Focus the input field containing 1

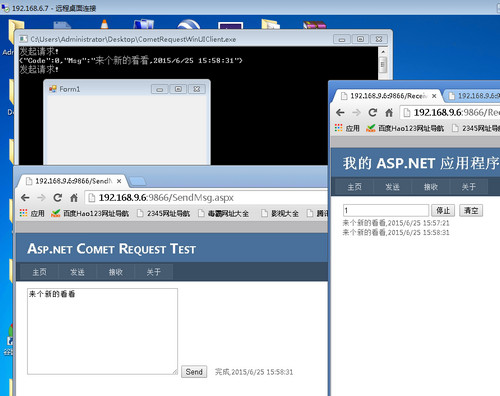[386, 211]
